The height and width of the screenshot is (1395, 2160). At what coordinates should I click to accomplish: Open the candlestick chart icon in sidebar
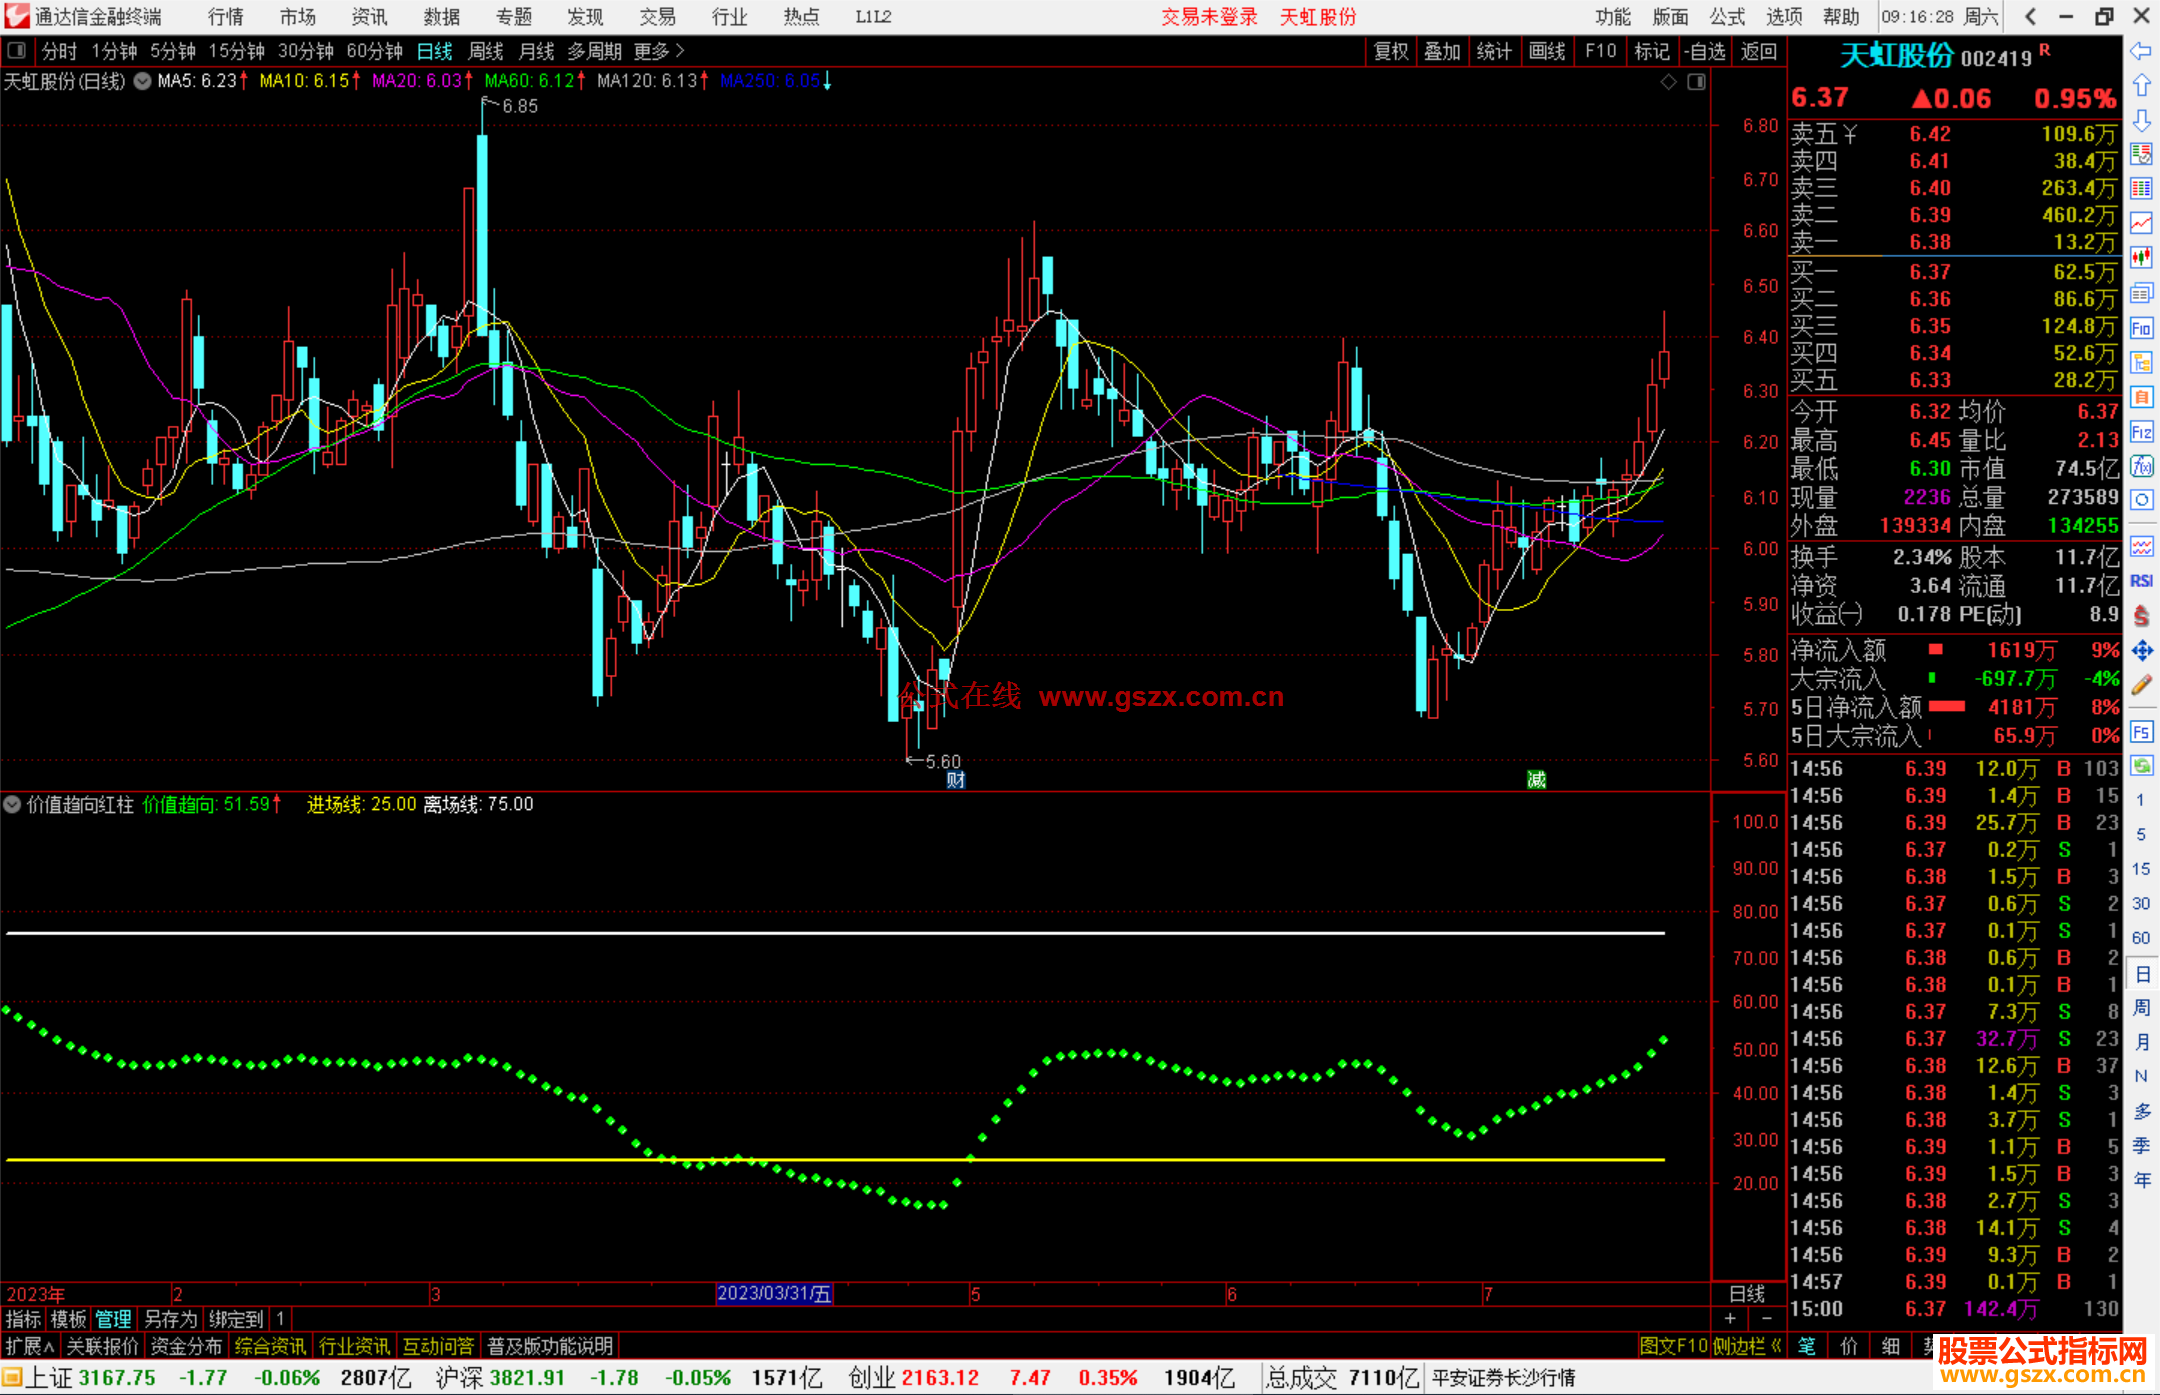(2141, 258)
